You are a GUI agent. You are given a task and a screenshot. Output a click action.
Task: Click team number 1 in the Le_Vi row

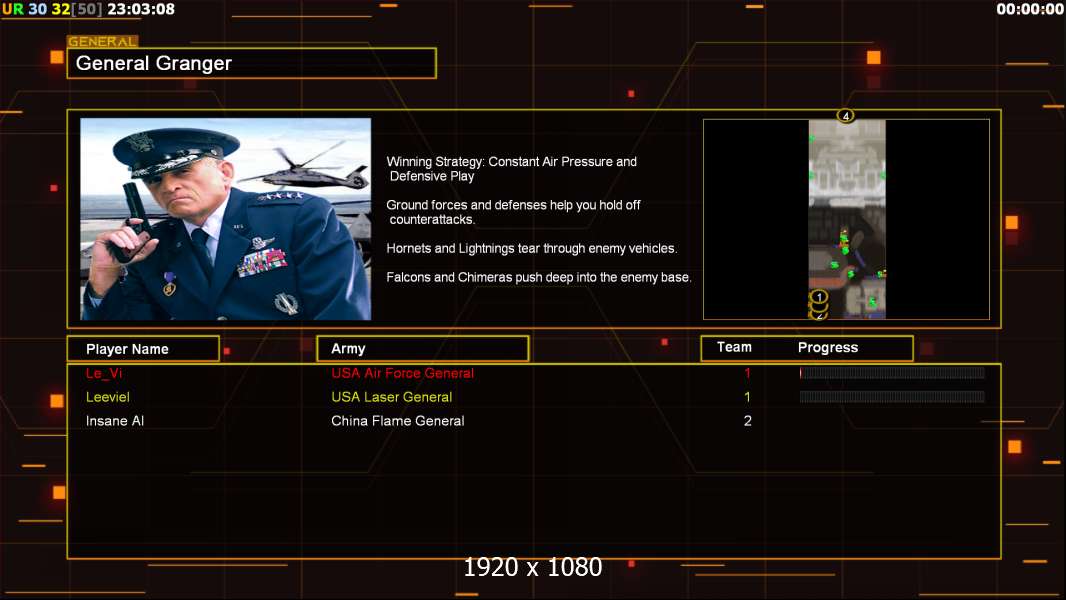click(x=747, y=373)
